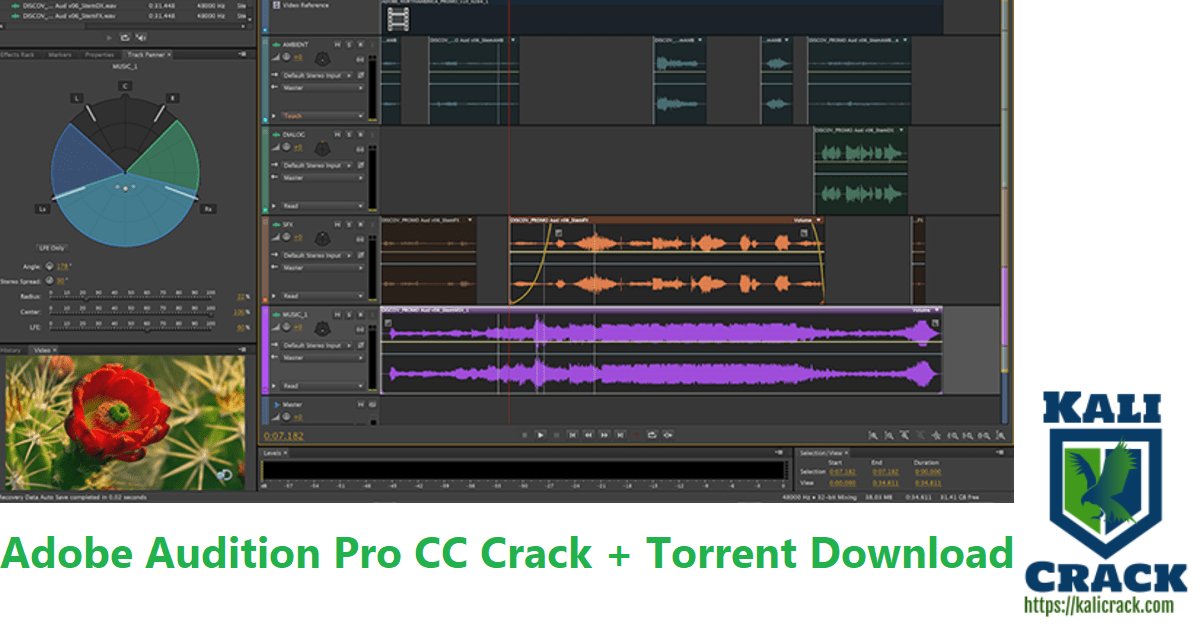Click the Files panel preview Play icon
Viewport: 1200px width, 628px height.
pyautogui.click(x=109, y=38)
